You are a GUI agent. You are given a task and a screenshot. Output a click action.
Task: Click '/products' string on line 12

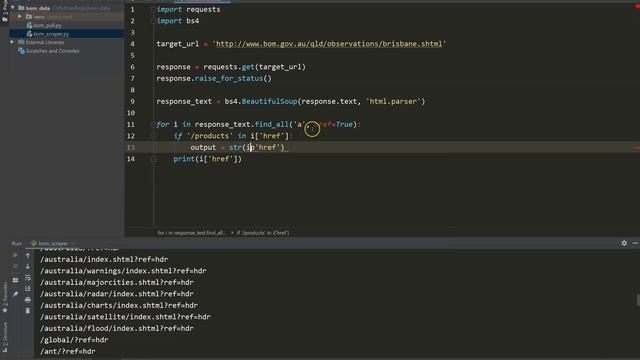[208, 136]
